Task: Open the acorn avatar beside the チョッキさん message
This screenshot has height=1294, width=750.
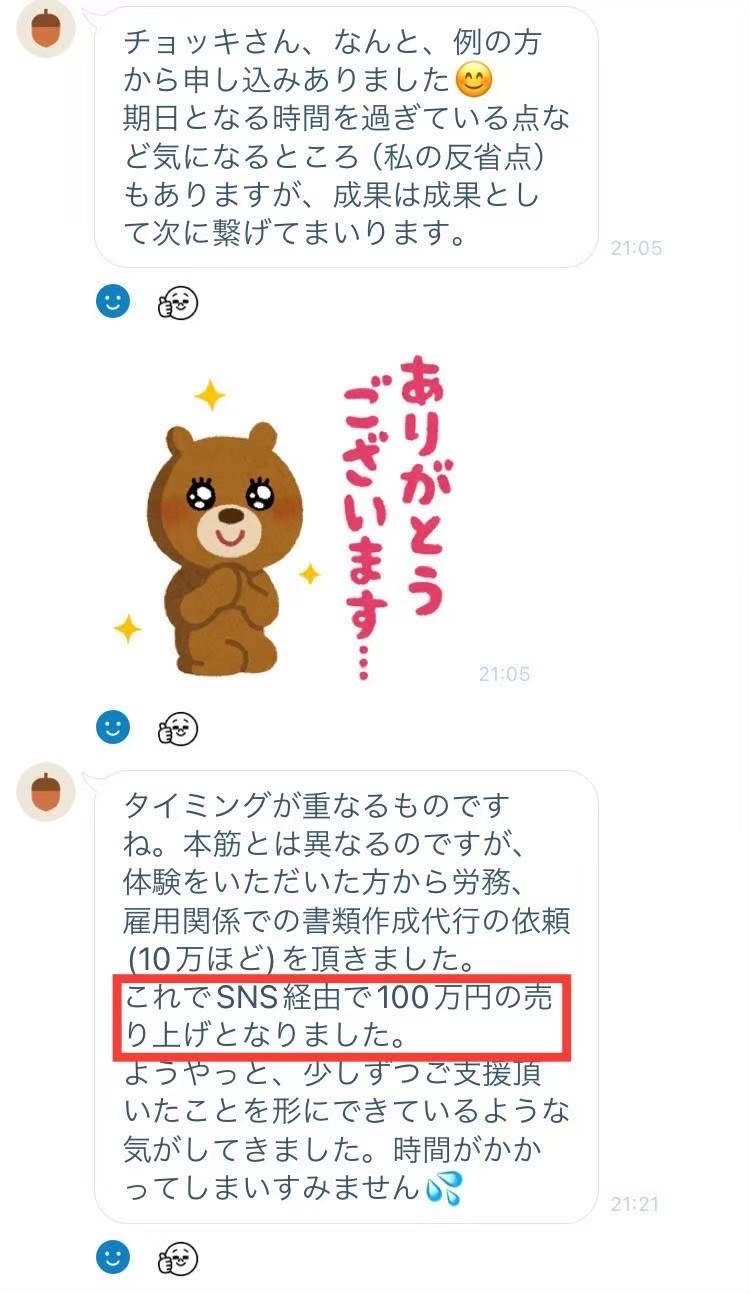Action: coord(46,28)
